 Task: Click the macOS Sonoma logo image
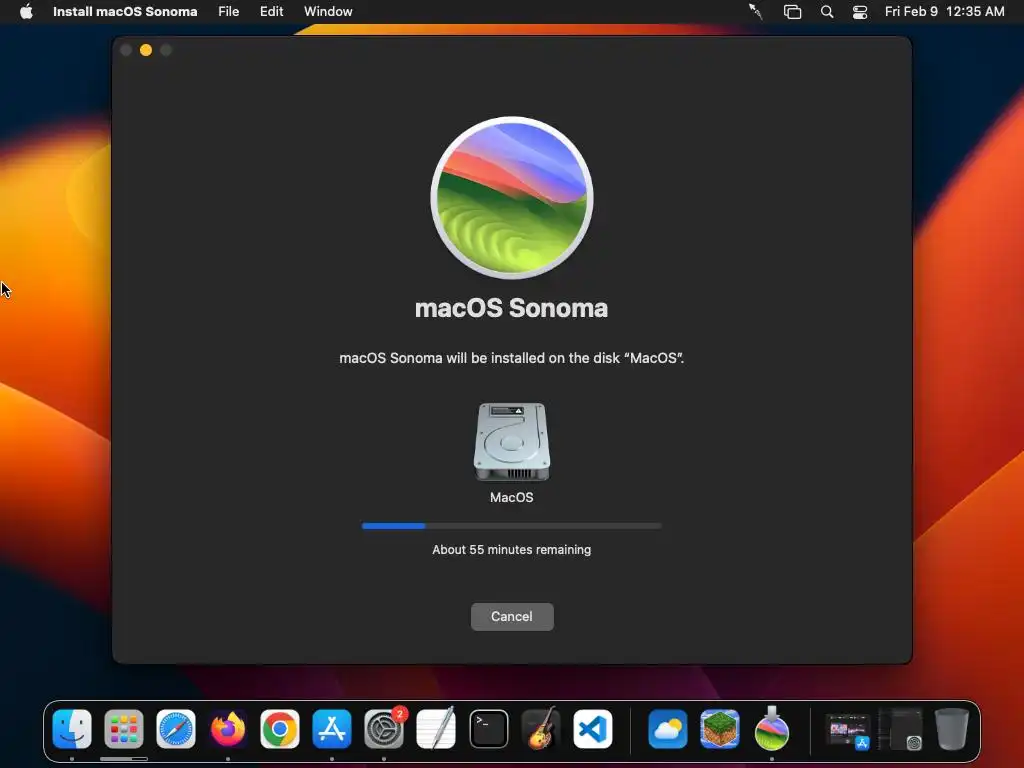(512, 197)
